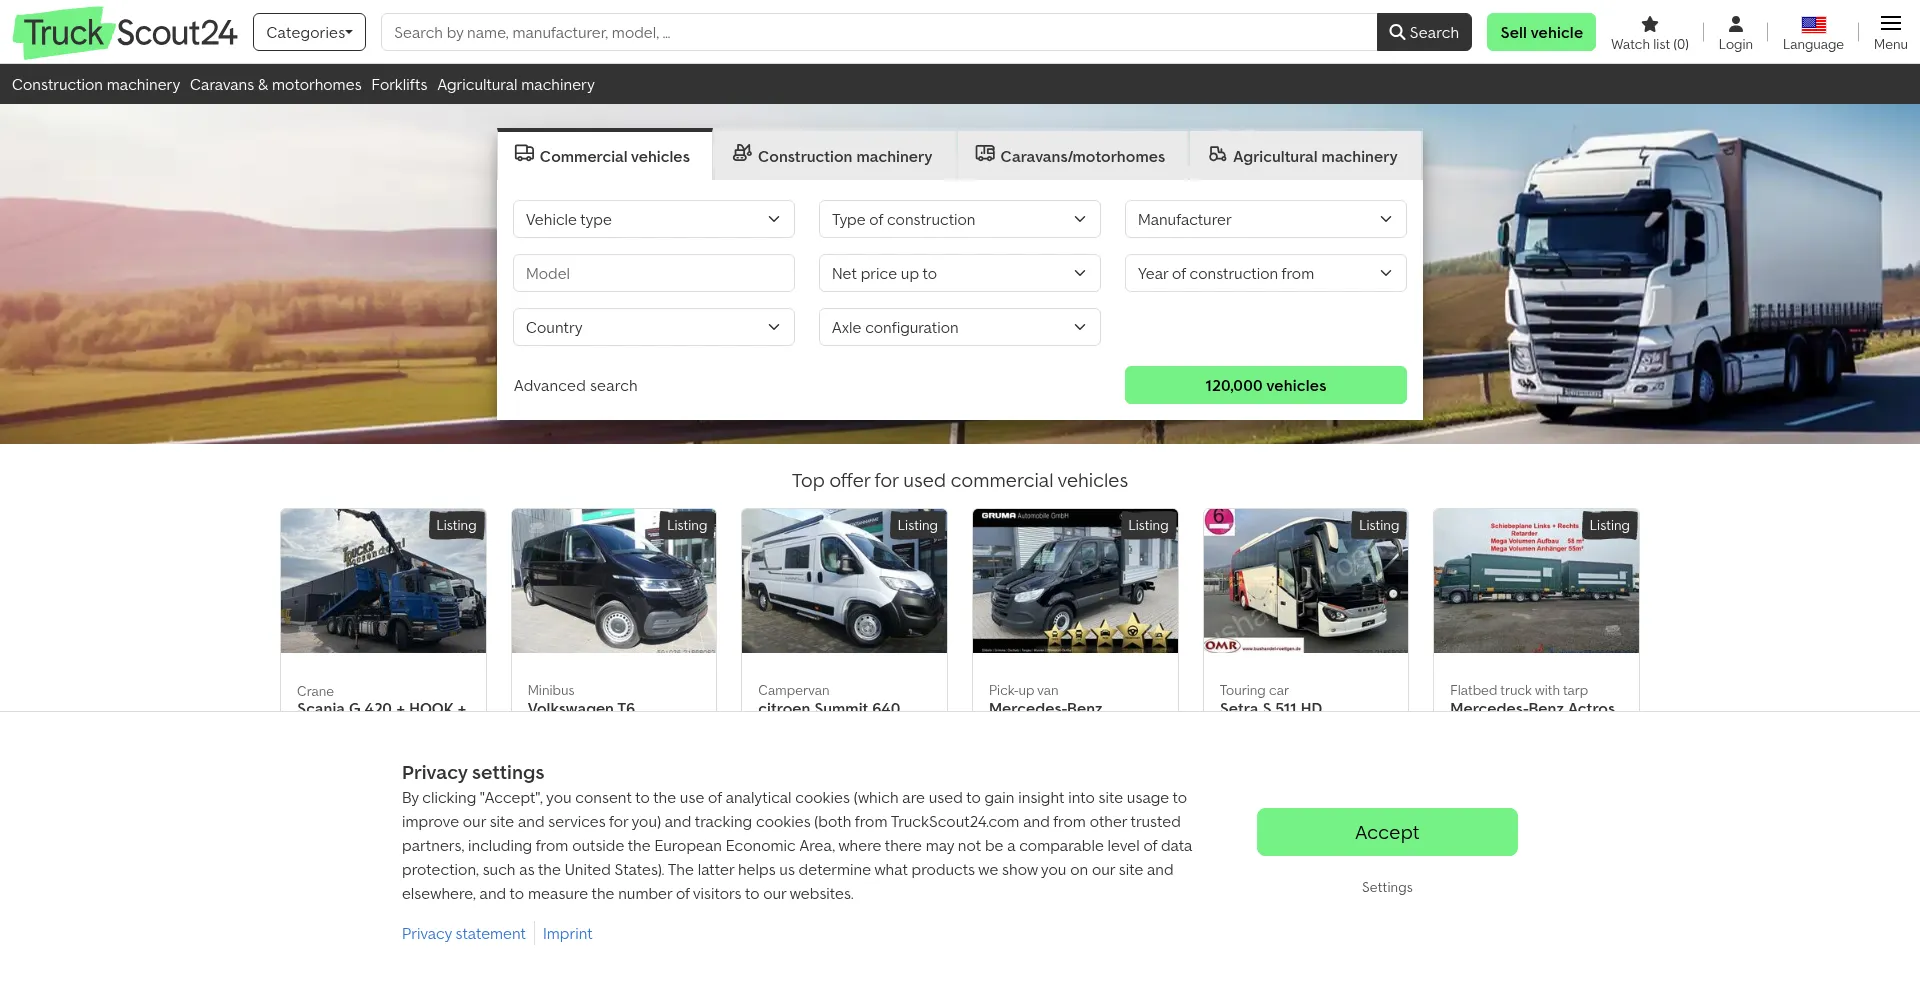The image size is (1920, 993).
Task: Open Construction machinery in the dark nav bar
Action: (x=96, y=85)
